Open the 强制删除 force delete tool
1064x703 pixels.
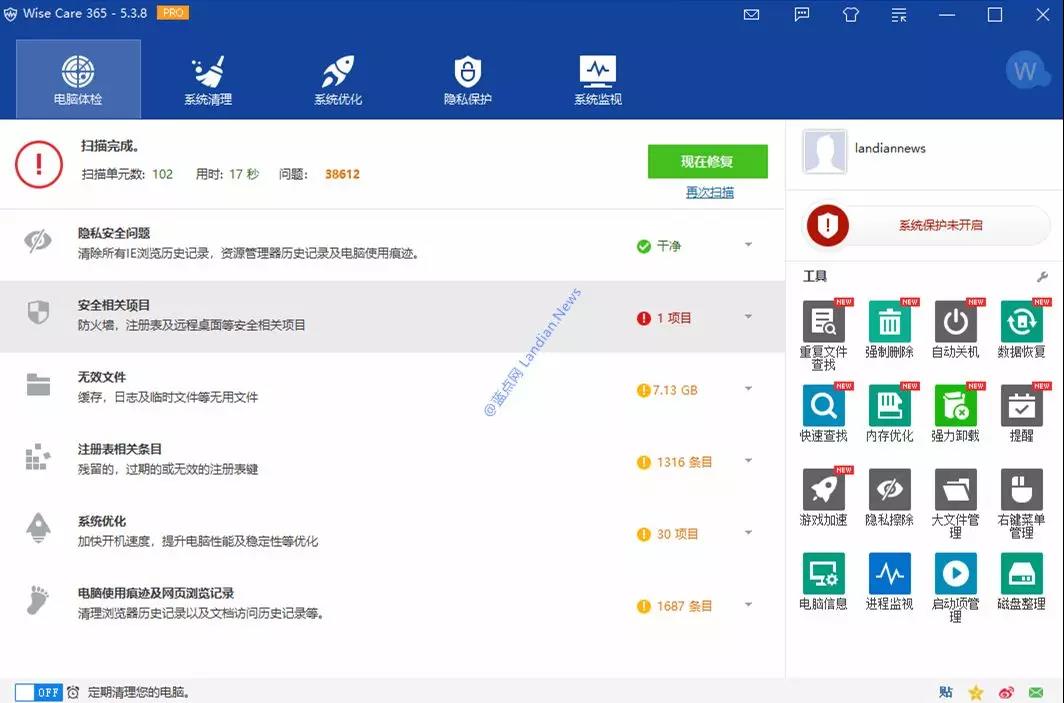click(x=889, y=322)
